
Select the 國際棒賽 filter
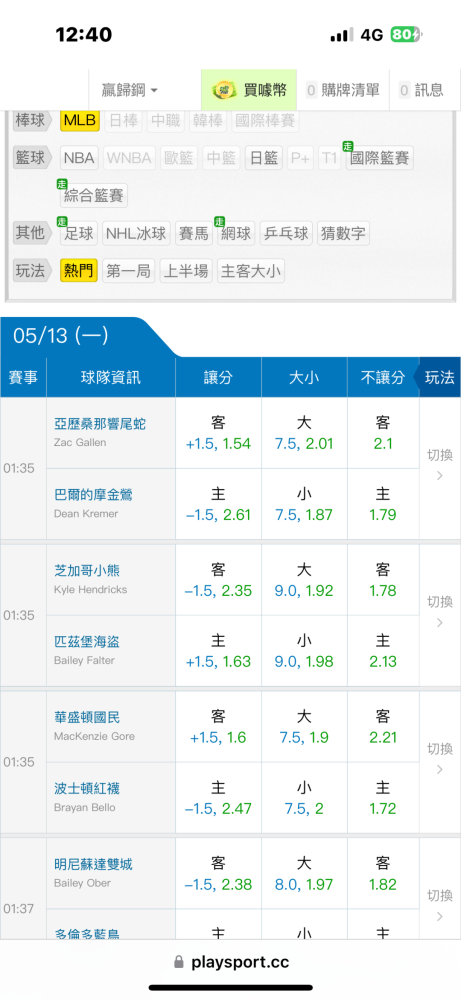[x=265, y=120]
